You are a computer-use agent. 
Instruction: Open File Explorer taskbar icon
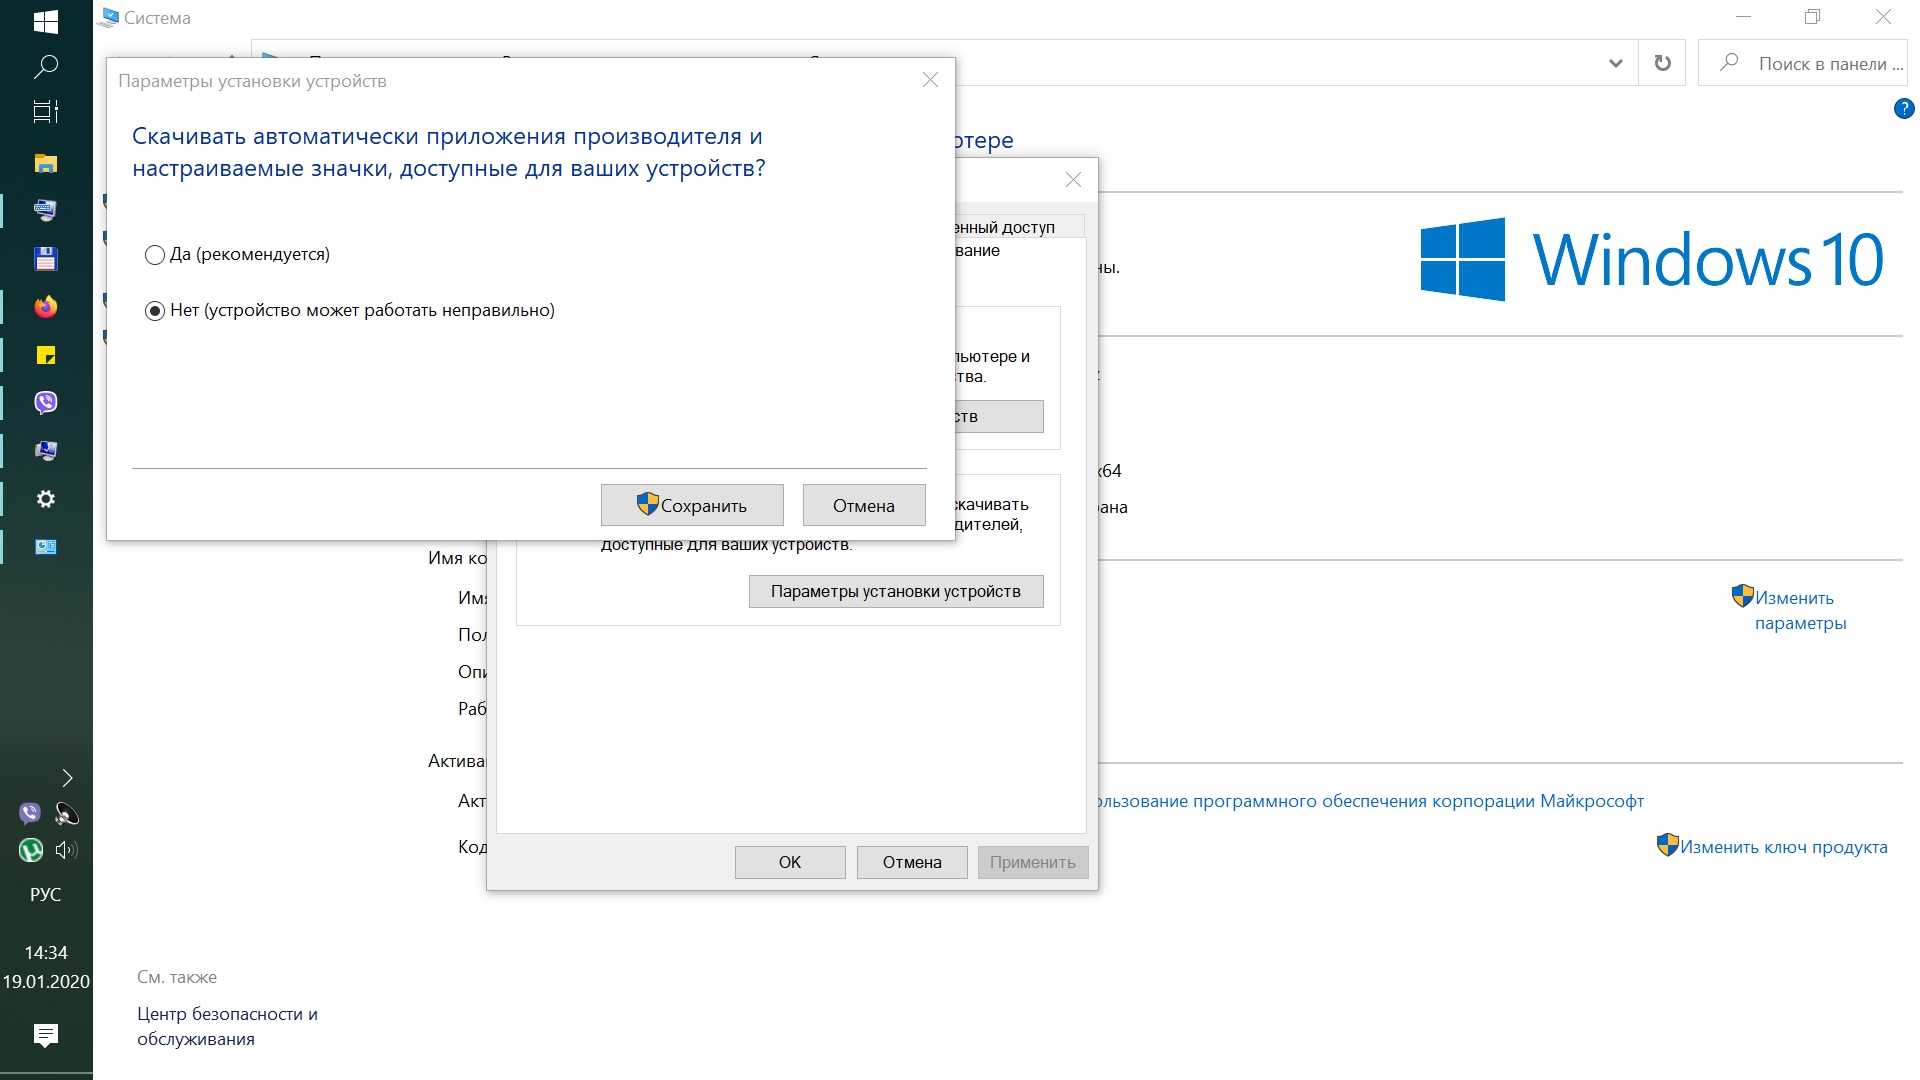pos(46,163)
